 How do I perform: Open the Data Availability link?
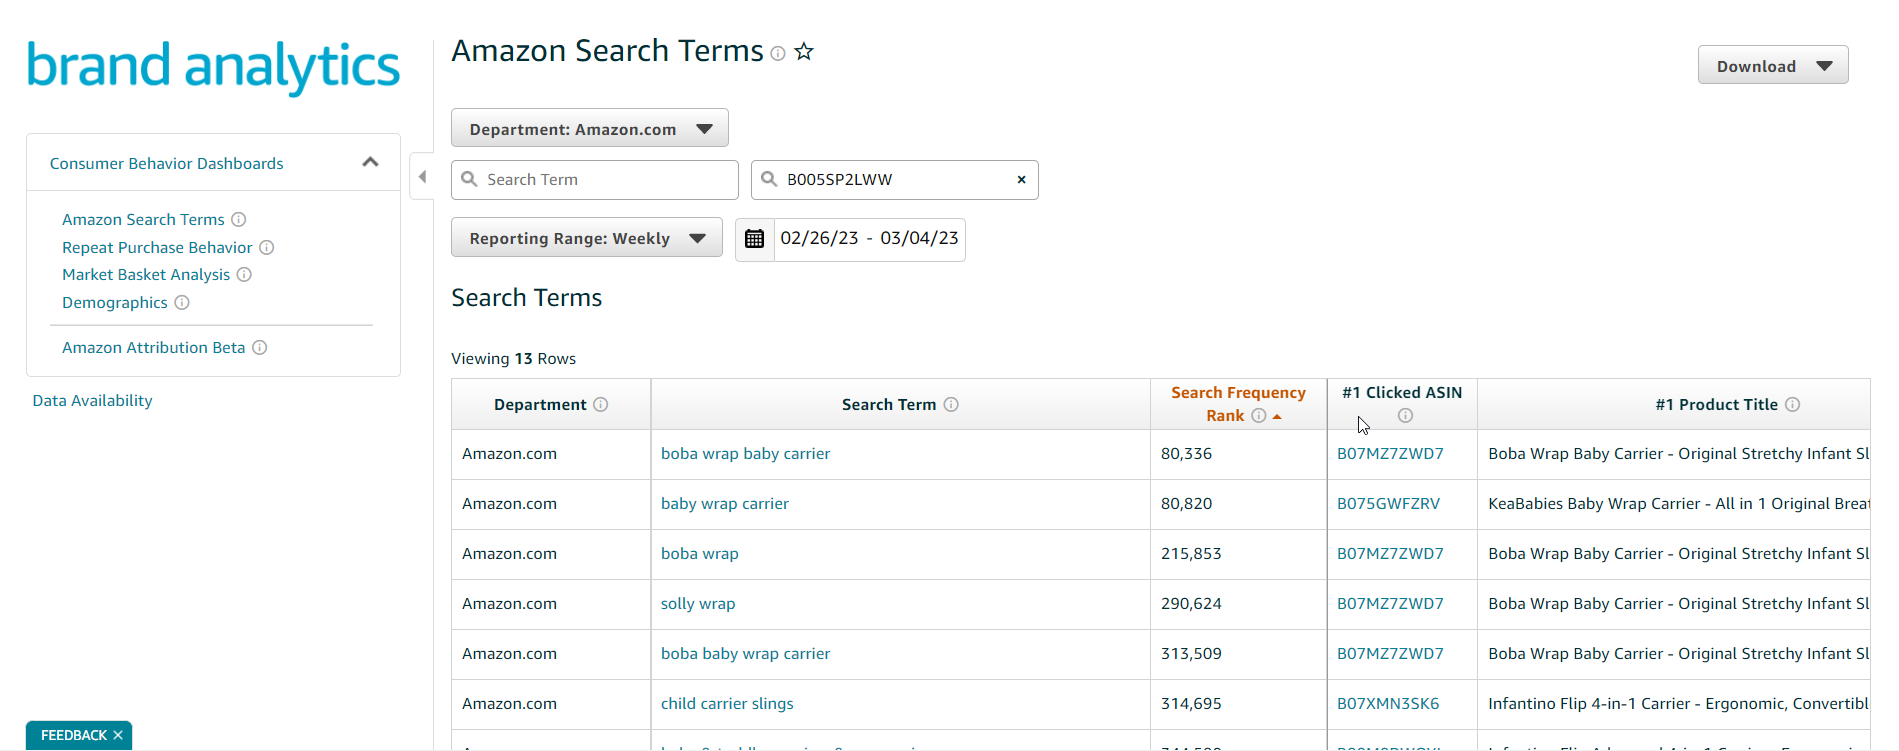(92, 401)
